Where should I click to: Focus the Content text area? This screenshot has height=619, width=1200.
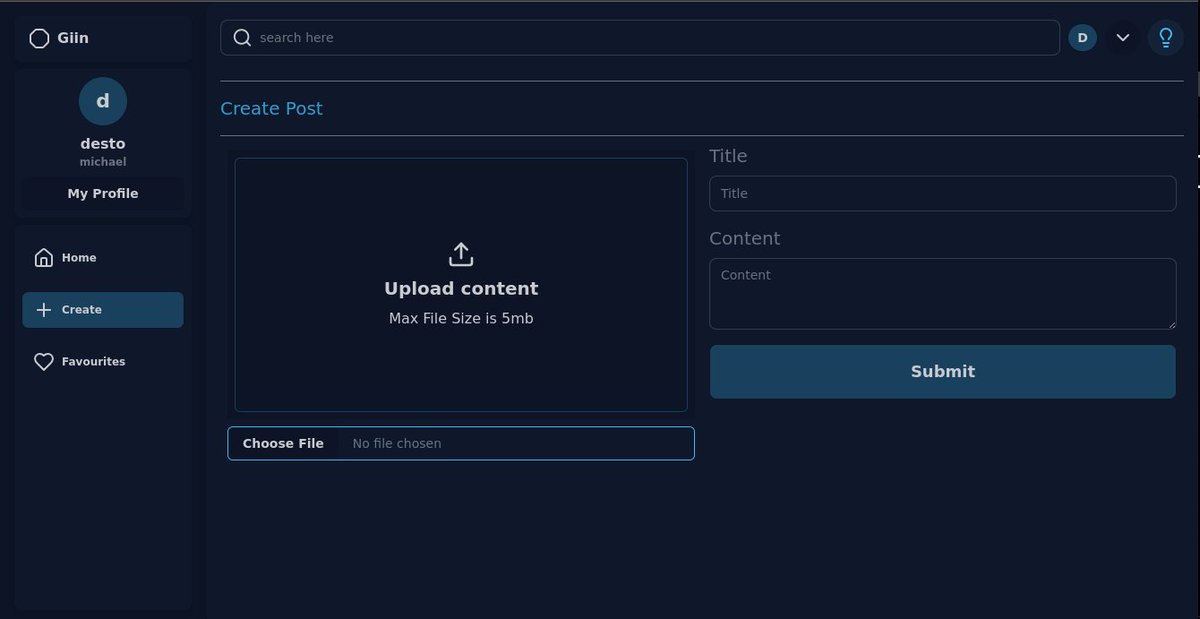pos(942,294)
